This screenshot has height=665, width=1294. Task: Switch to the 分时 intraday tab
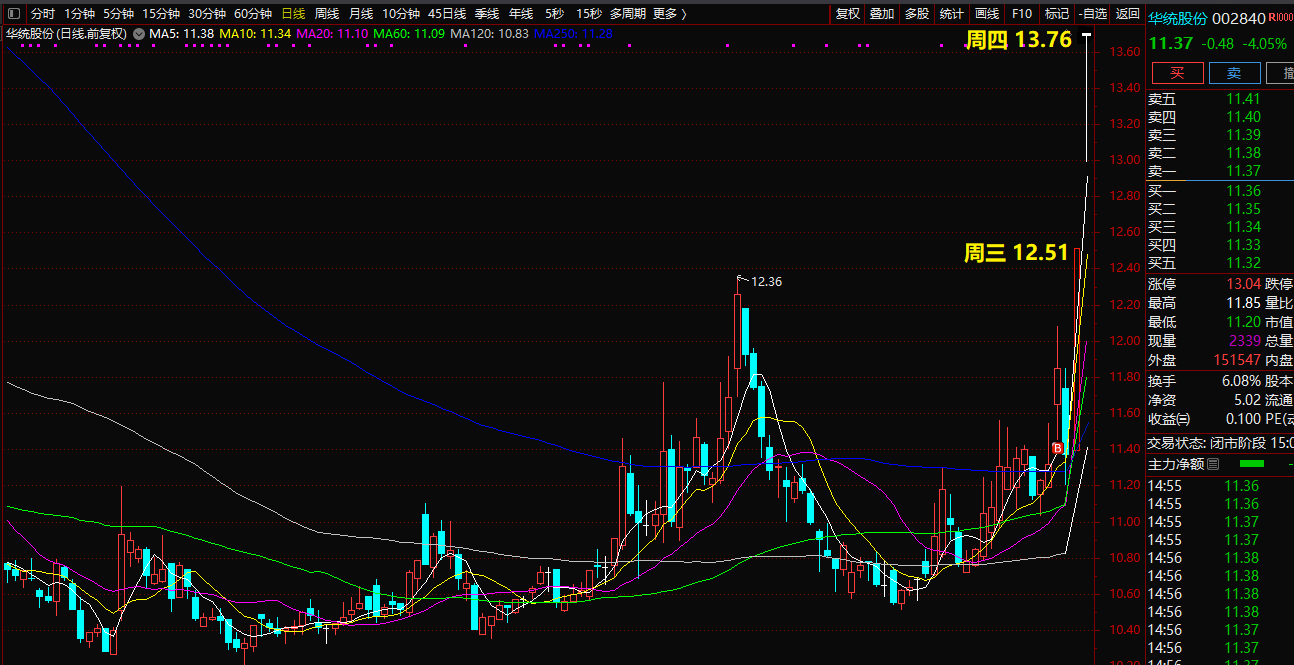click(x=43, y=14)
